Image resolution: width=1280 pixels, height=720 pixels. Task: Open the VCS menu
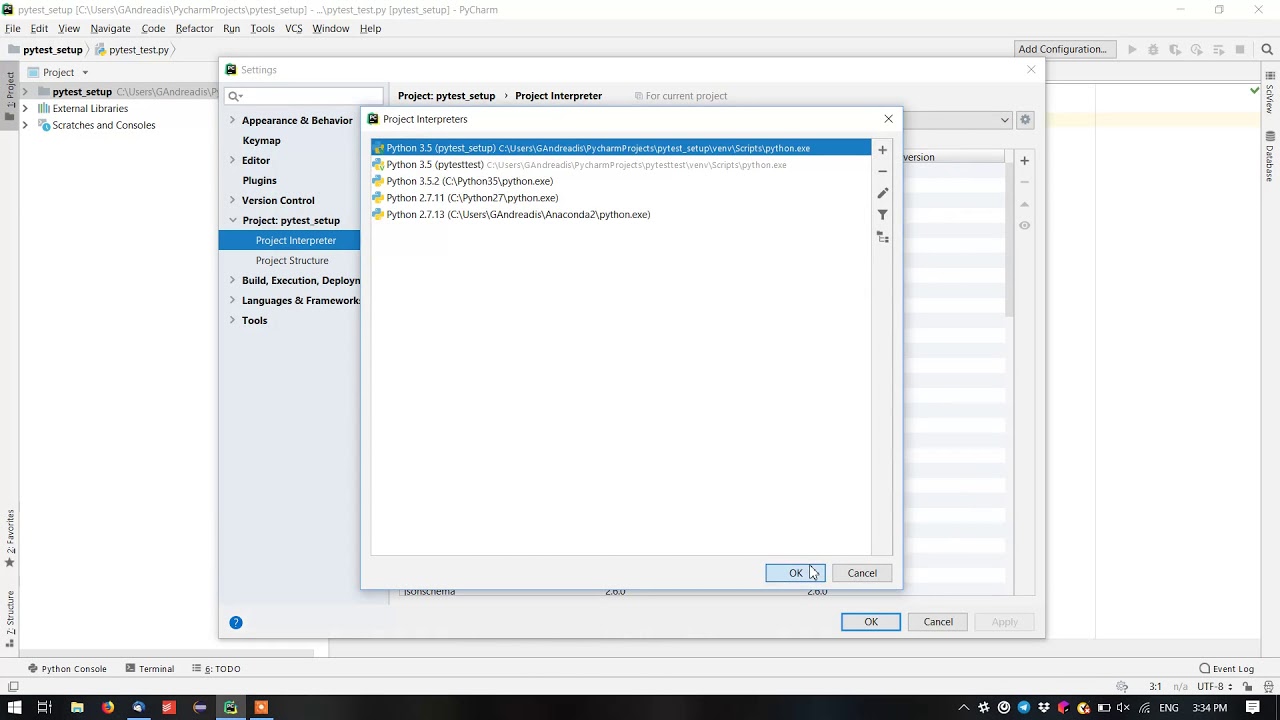click(x=293, y=28)
